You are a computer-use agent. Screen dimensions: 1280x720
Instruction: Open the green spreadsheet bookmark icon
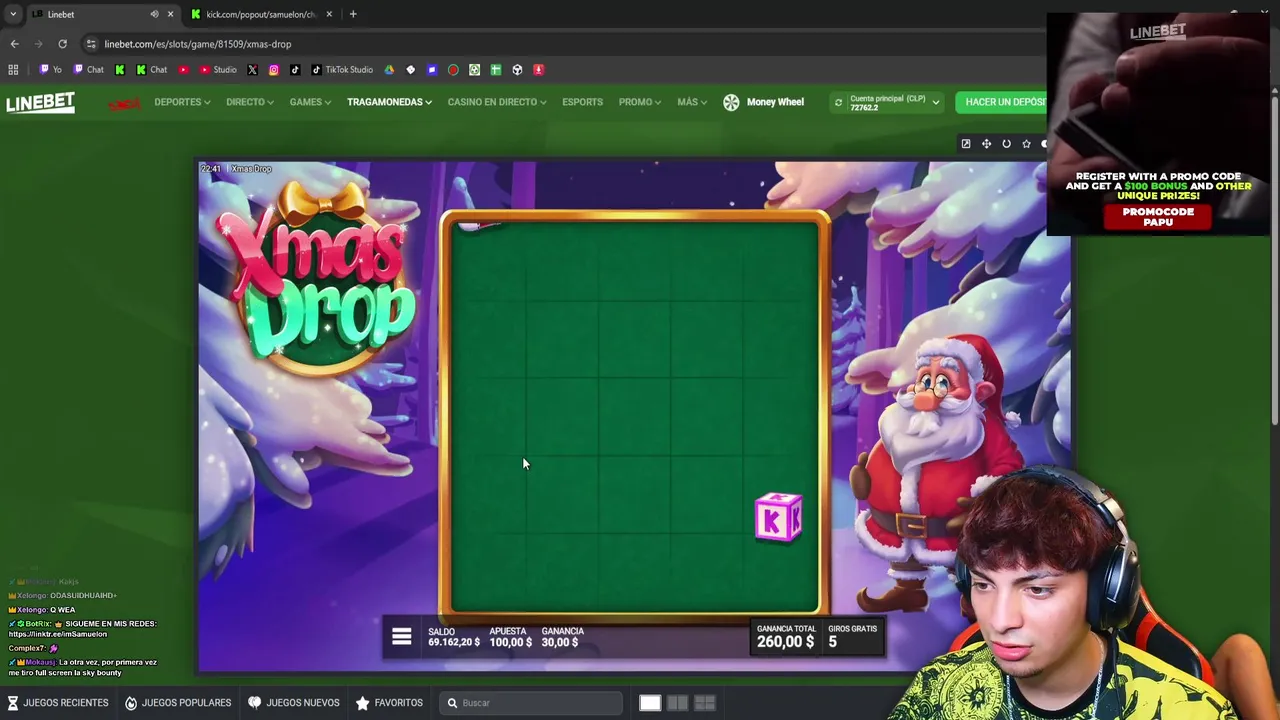tap(495, 70)
